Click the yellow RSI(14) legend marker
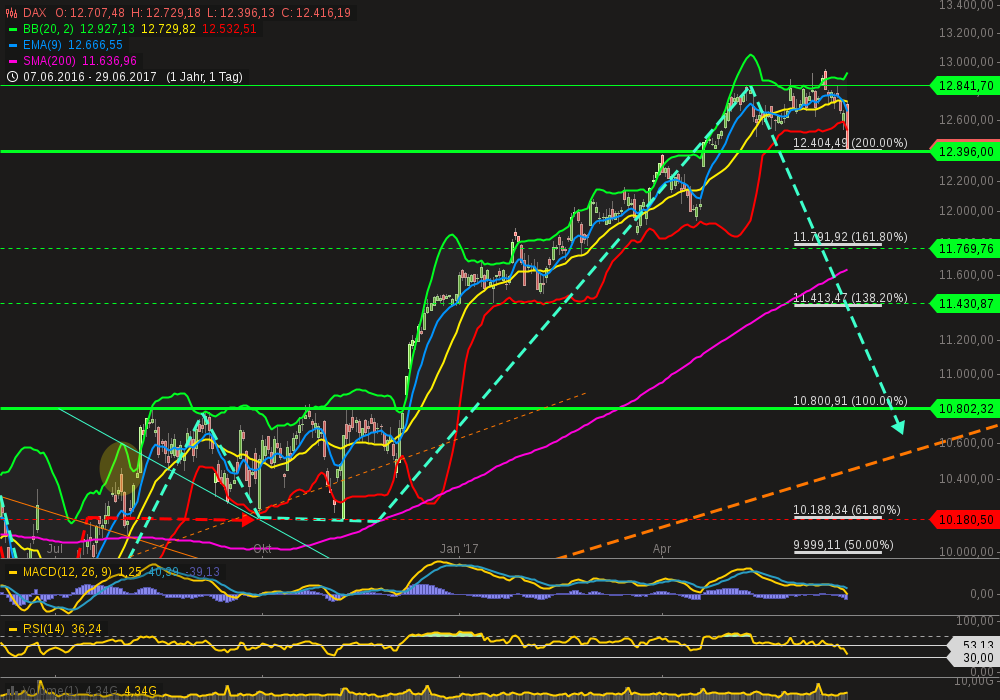The height and width of the screenshot is (700, 1000). tap(12, 629)
